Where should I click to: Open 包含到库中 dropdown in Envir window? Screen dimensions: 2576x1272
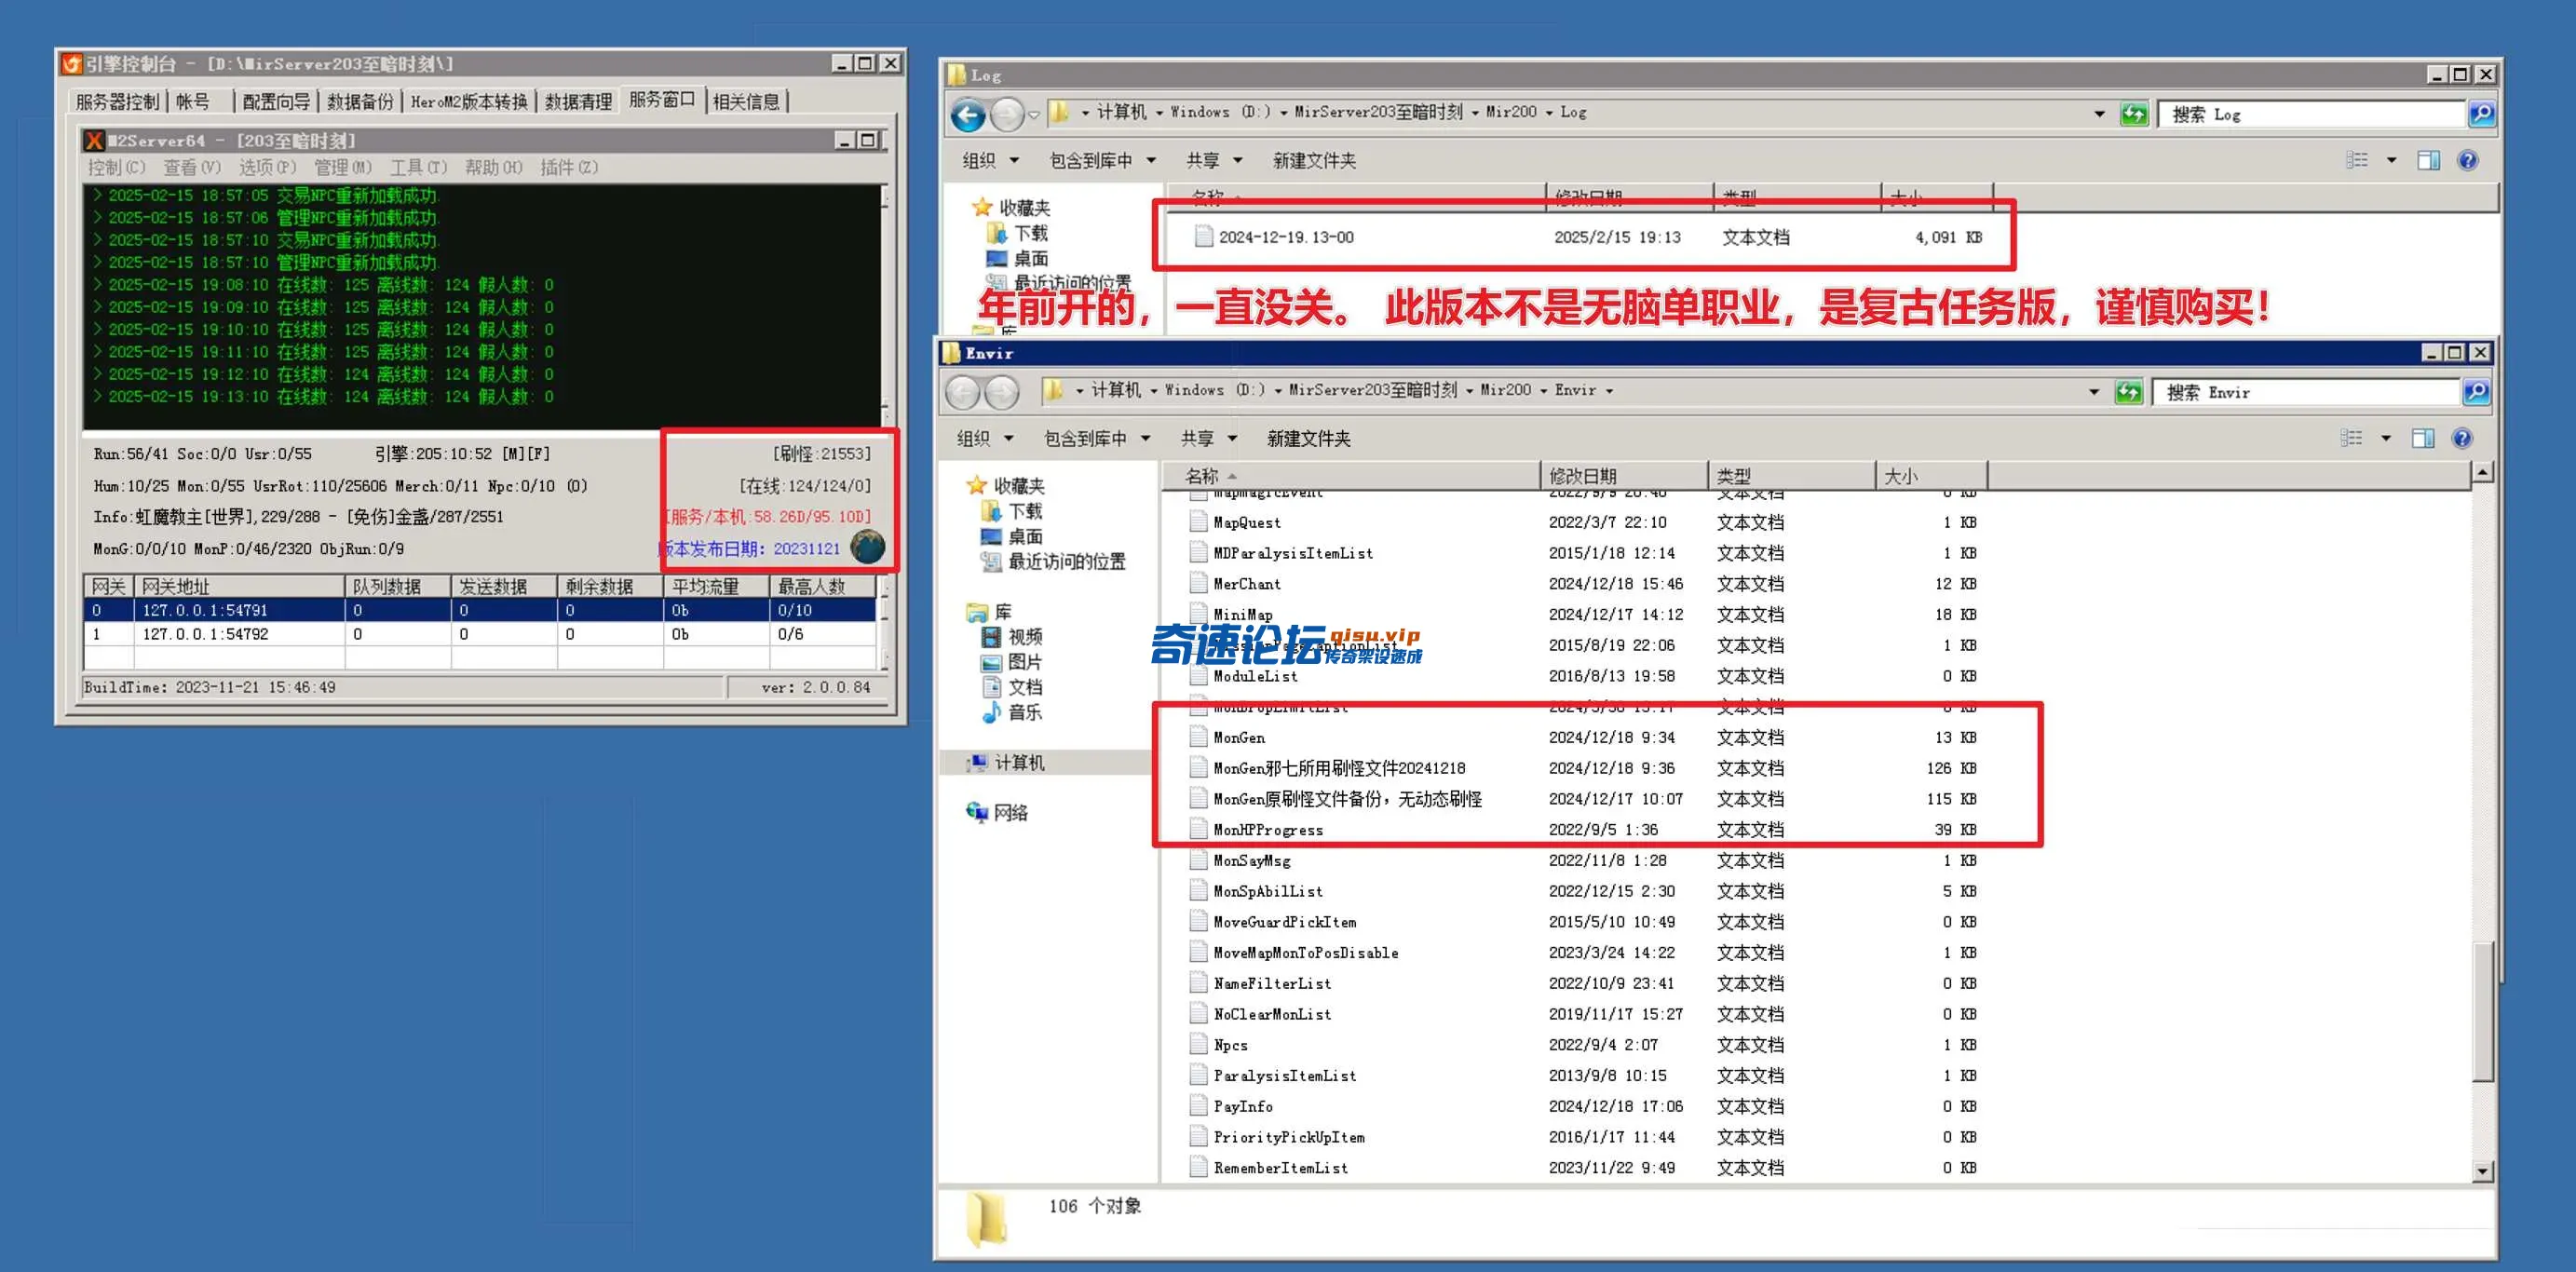click(1097, 438)
